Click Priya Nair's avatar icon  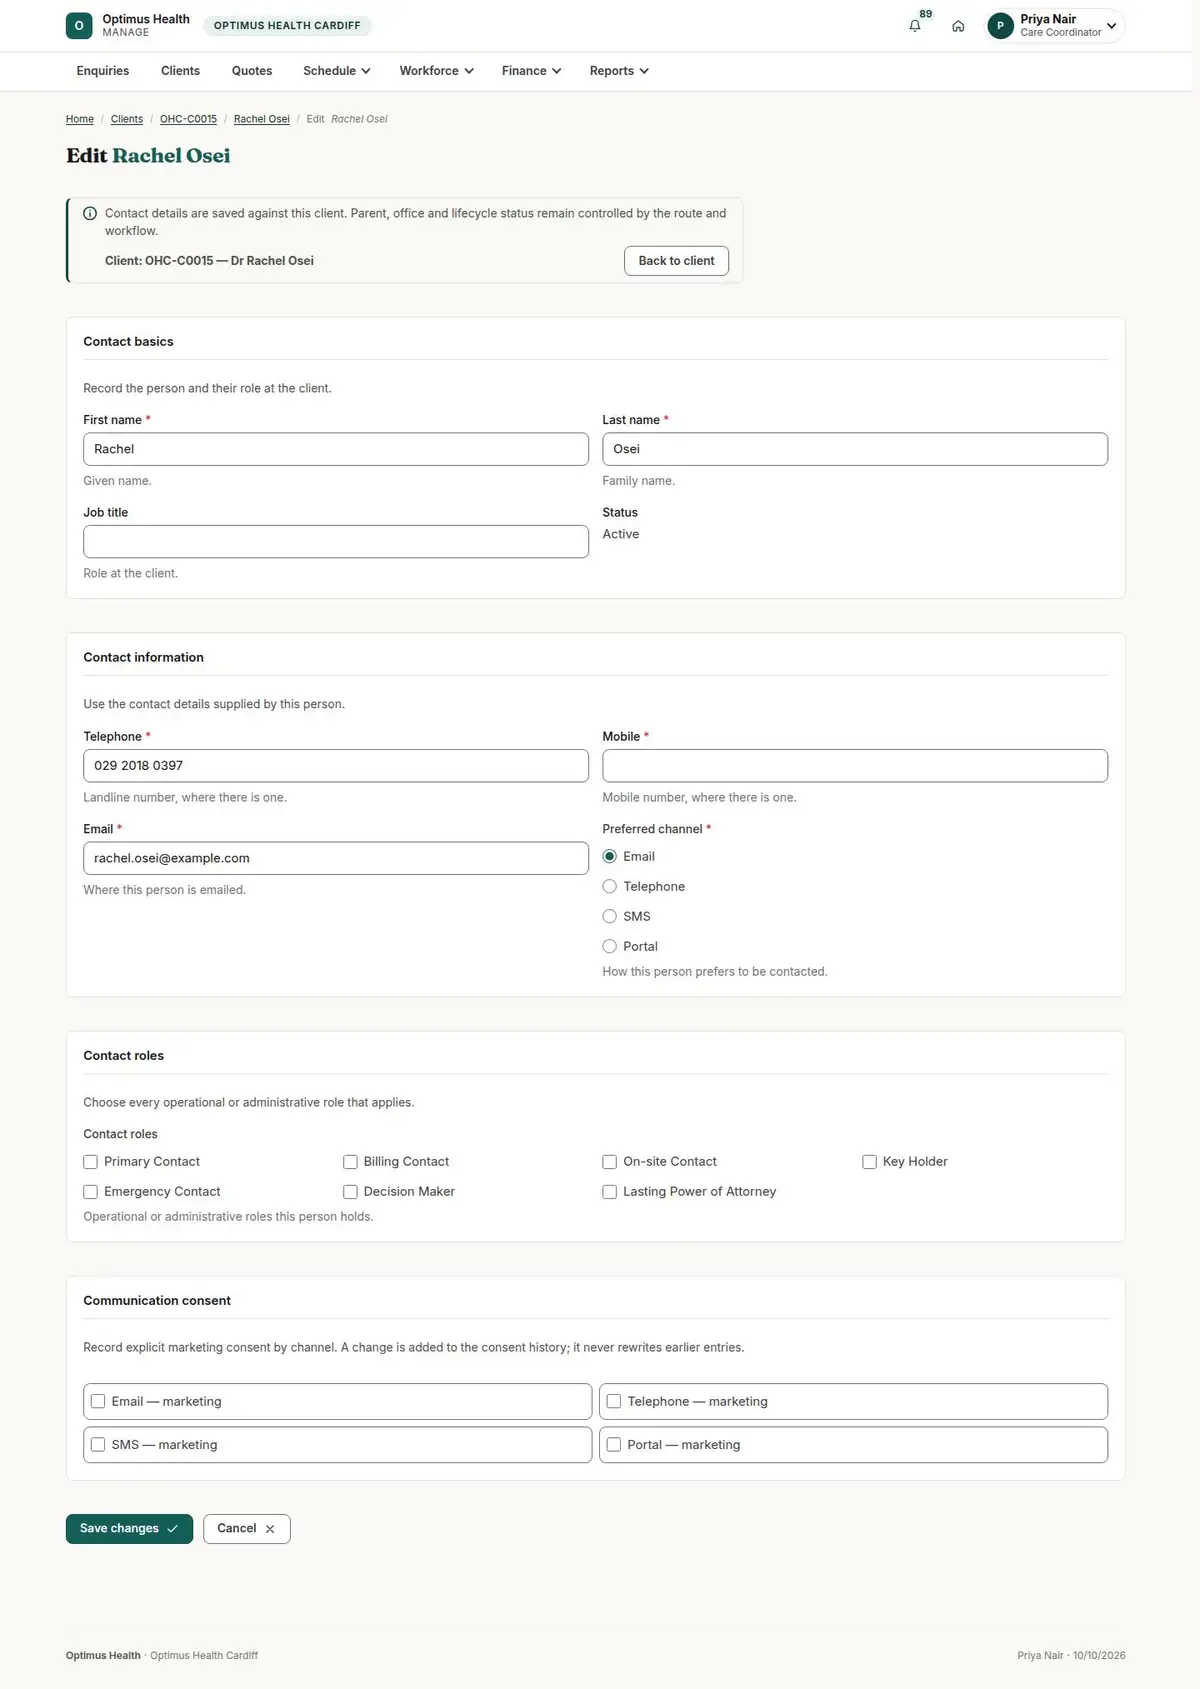[x=1000, y=26]
